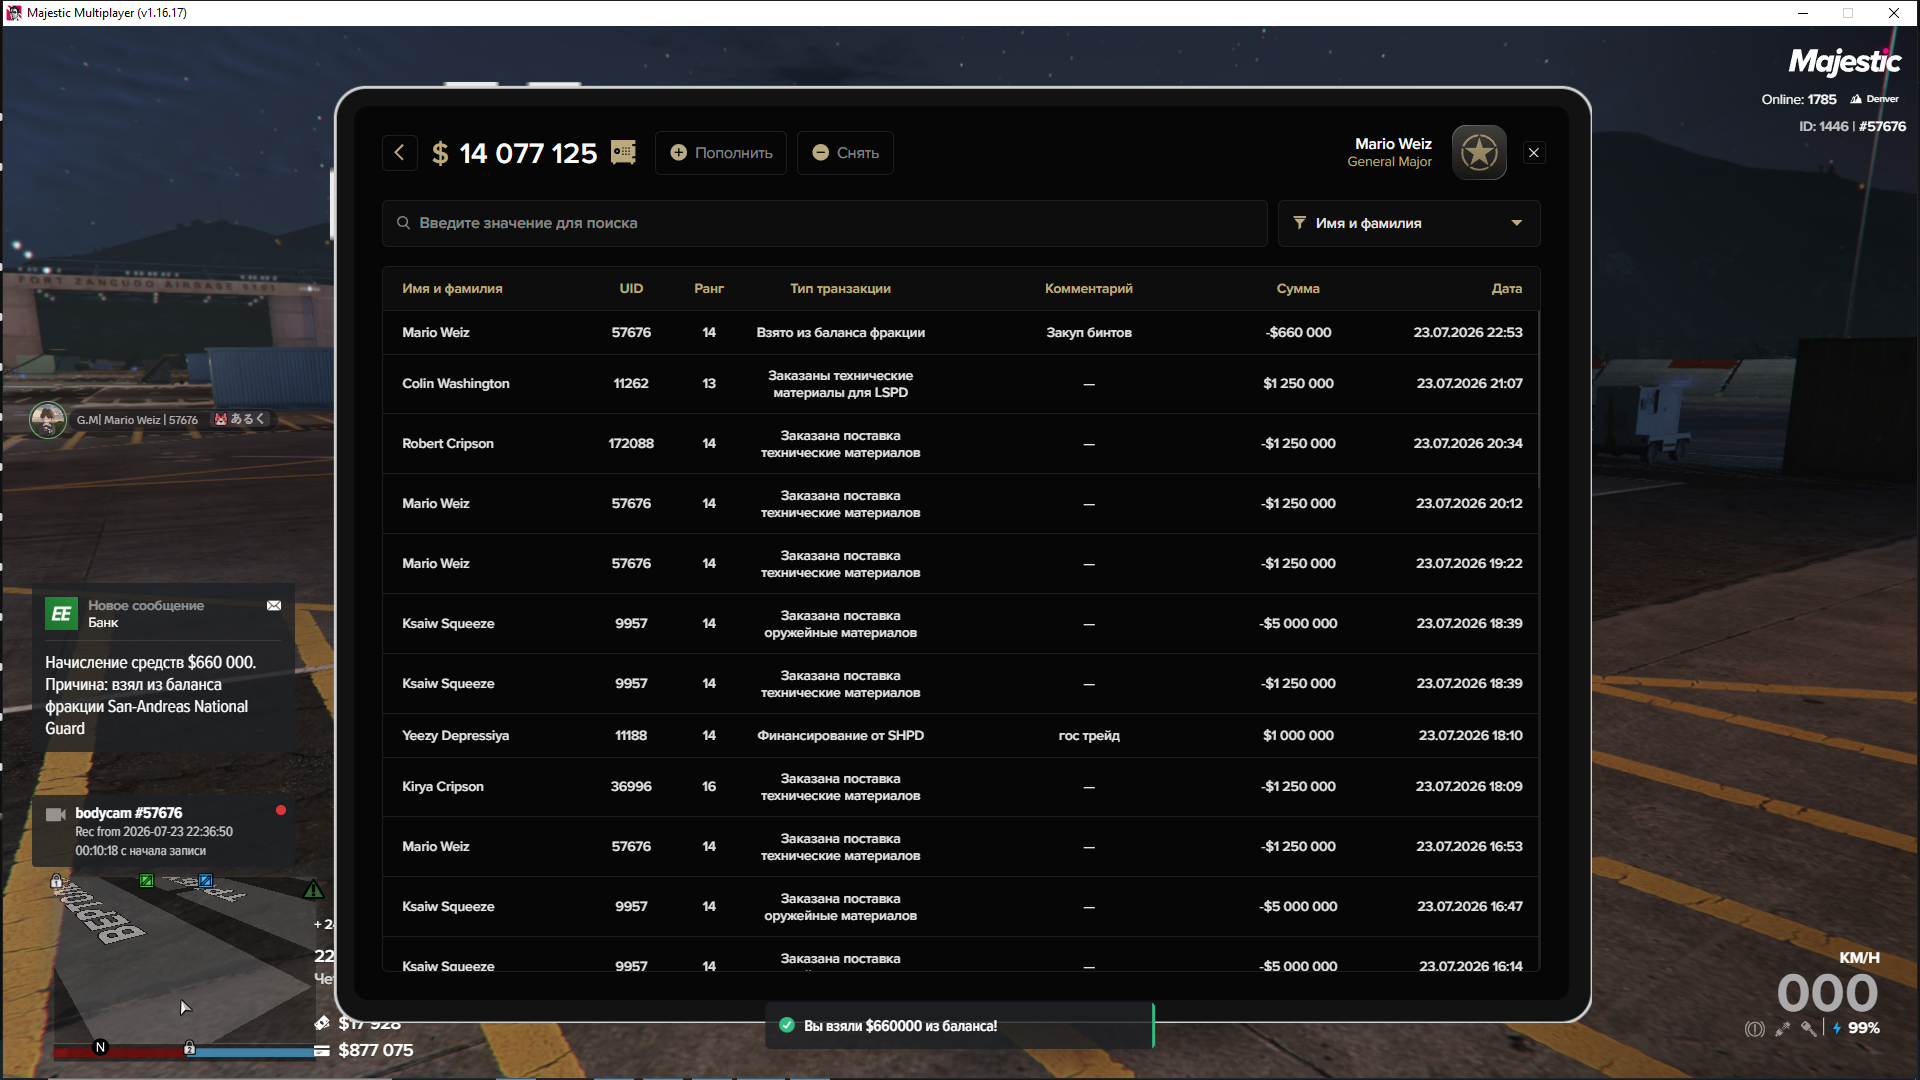
Task: Select the Yeezy Depressiya row name
Action: pos(455,736)
